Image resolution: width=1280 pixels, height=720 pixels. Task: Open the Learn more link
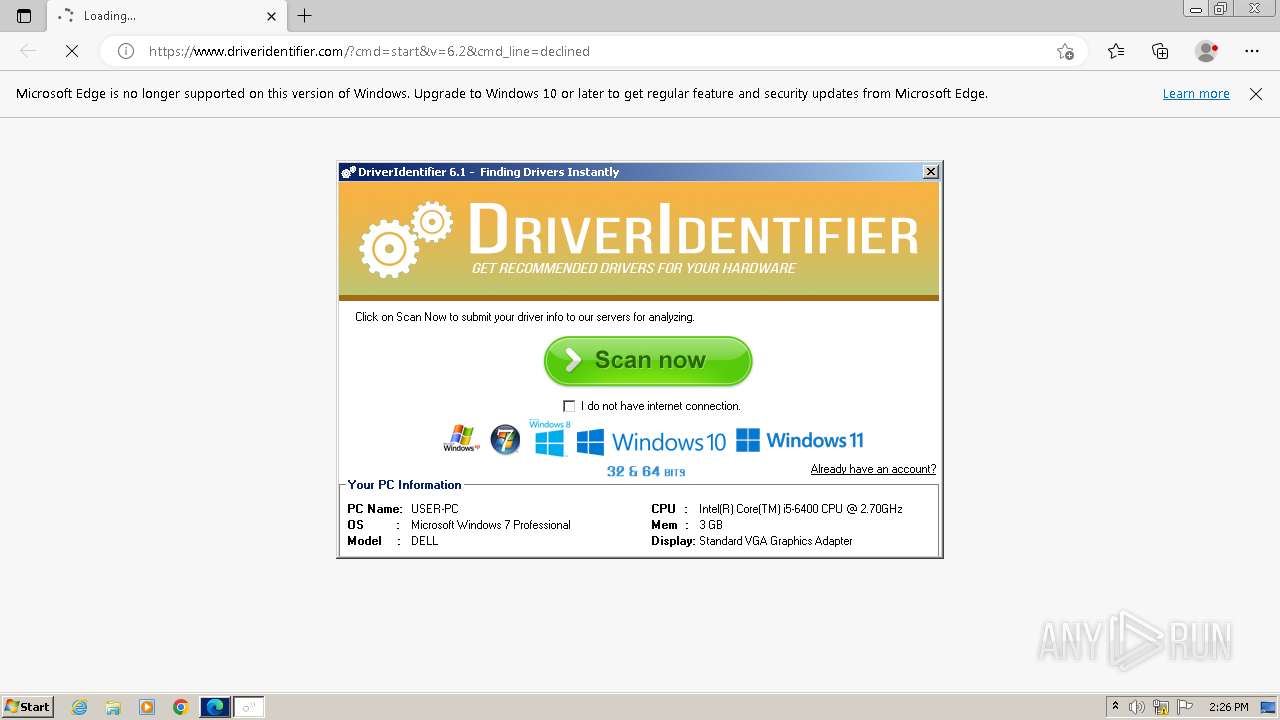[x=1196, y=94]
